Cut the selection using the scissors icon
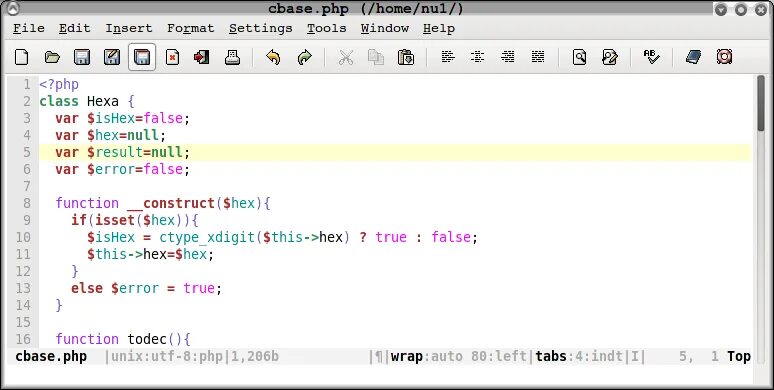The height and width of the screenshot is (390, 774). pos(346,57)
